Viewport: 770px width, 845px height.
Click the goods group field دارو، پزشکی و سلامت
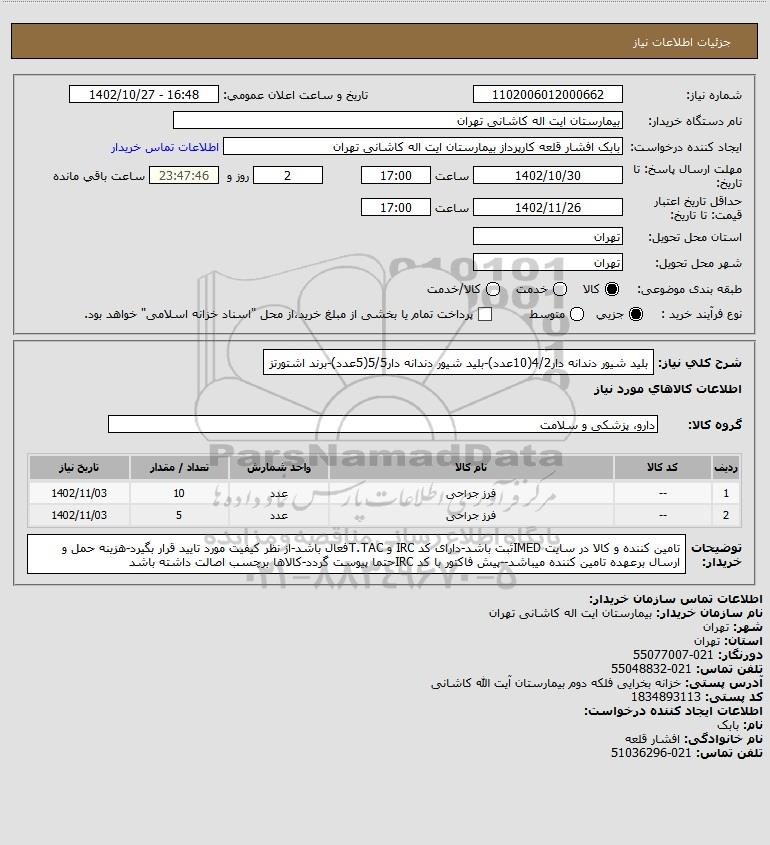(x=383, y=425)
